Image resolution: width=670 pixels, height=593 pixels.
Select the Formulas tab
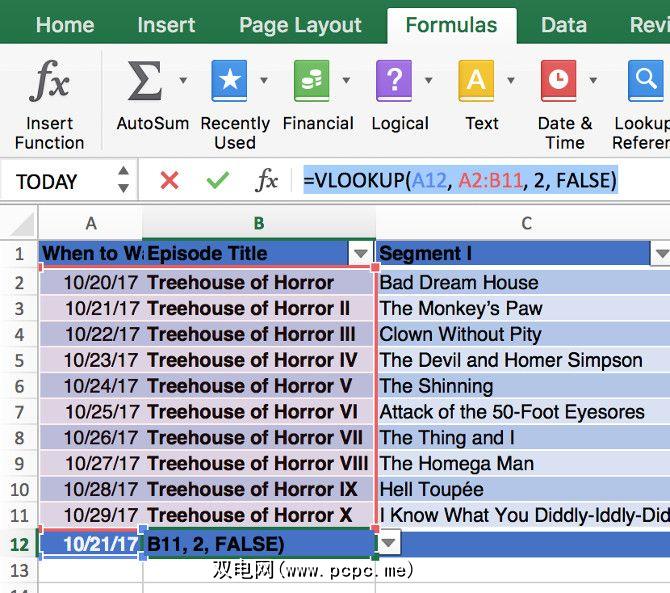pyautogui.click(x=451, y=25)
